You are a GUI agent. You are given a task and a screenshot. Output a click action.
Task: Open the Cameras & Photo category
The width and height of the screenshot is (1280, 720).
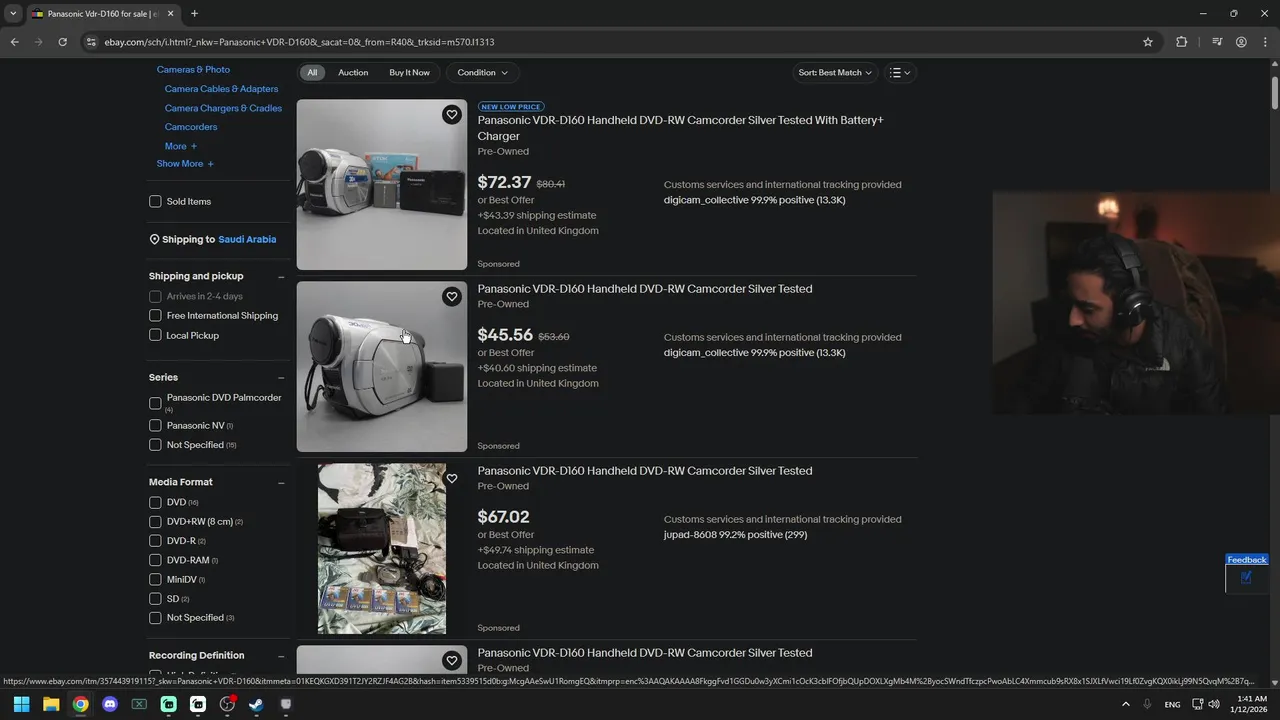[x=193, y=70]
